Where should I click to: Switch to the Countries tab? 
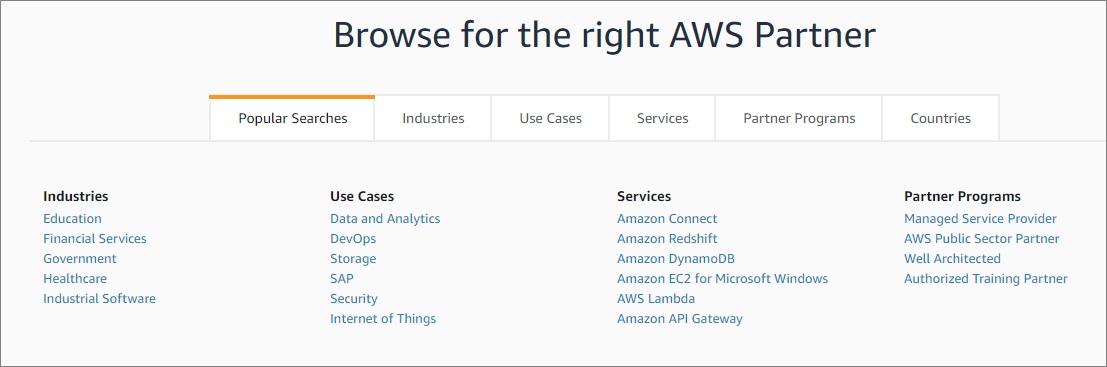tap(940, 119)
